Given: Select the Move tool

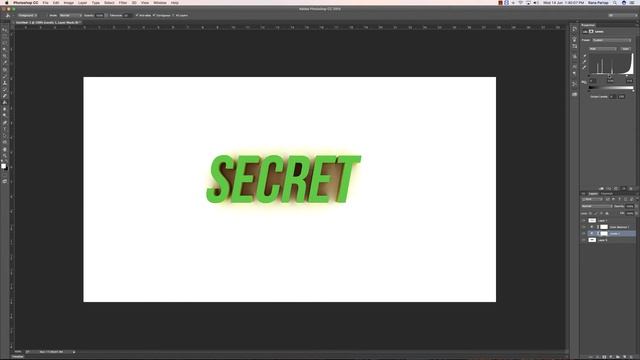Looking at the screenshot, I should tap(5, 30).
